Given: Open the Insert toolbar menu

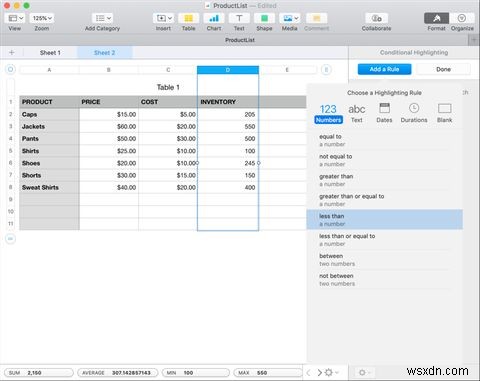Looking at the screenshot, I should (164, 18).
